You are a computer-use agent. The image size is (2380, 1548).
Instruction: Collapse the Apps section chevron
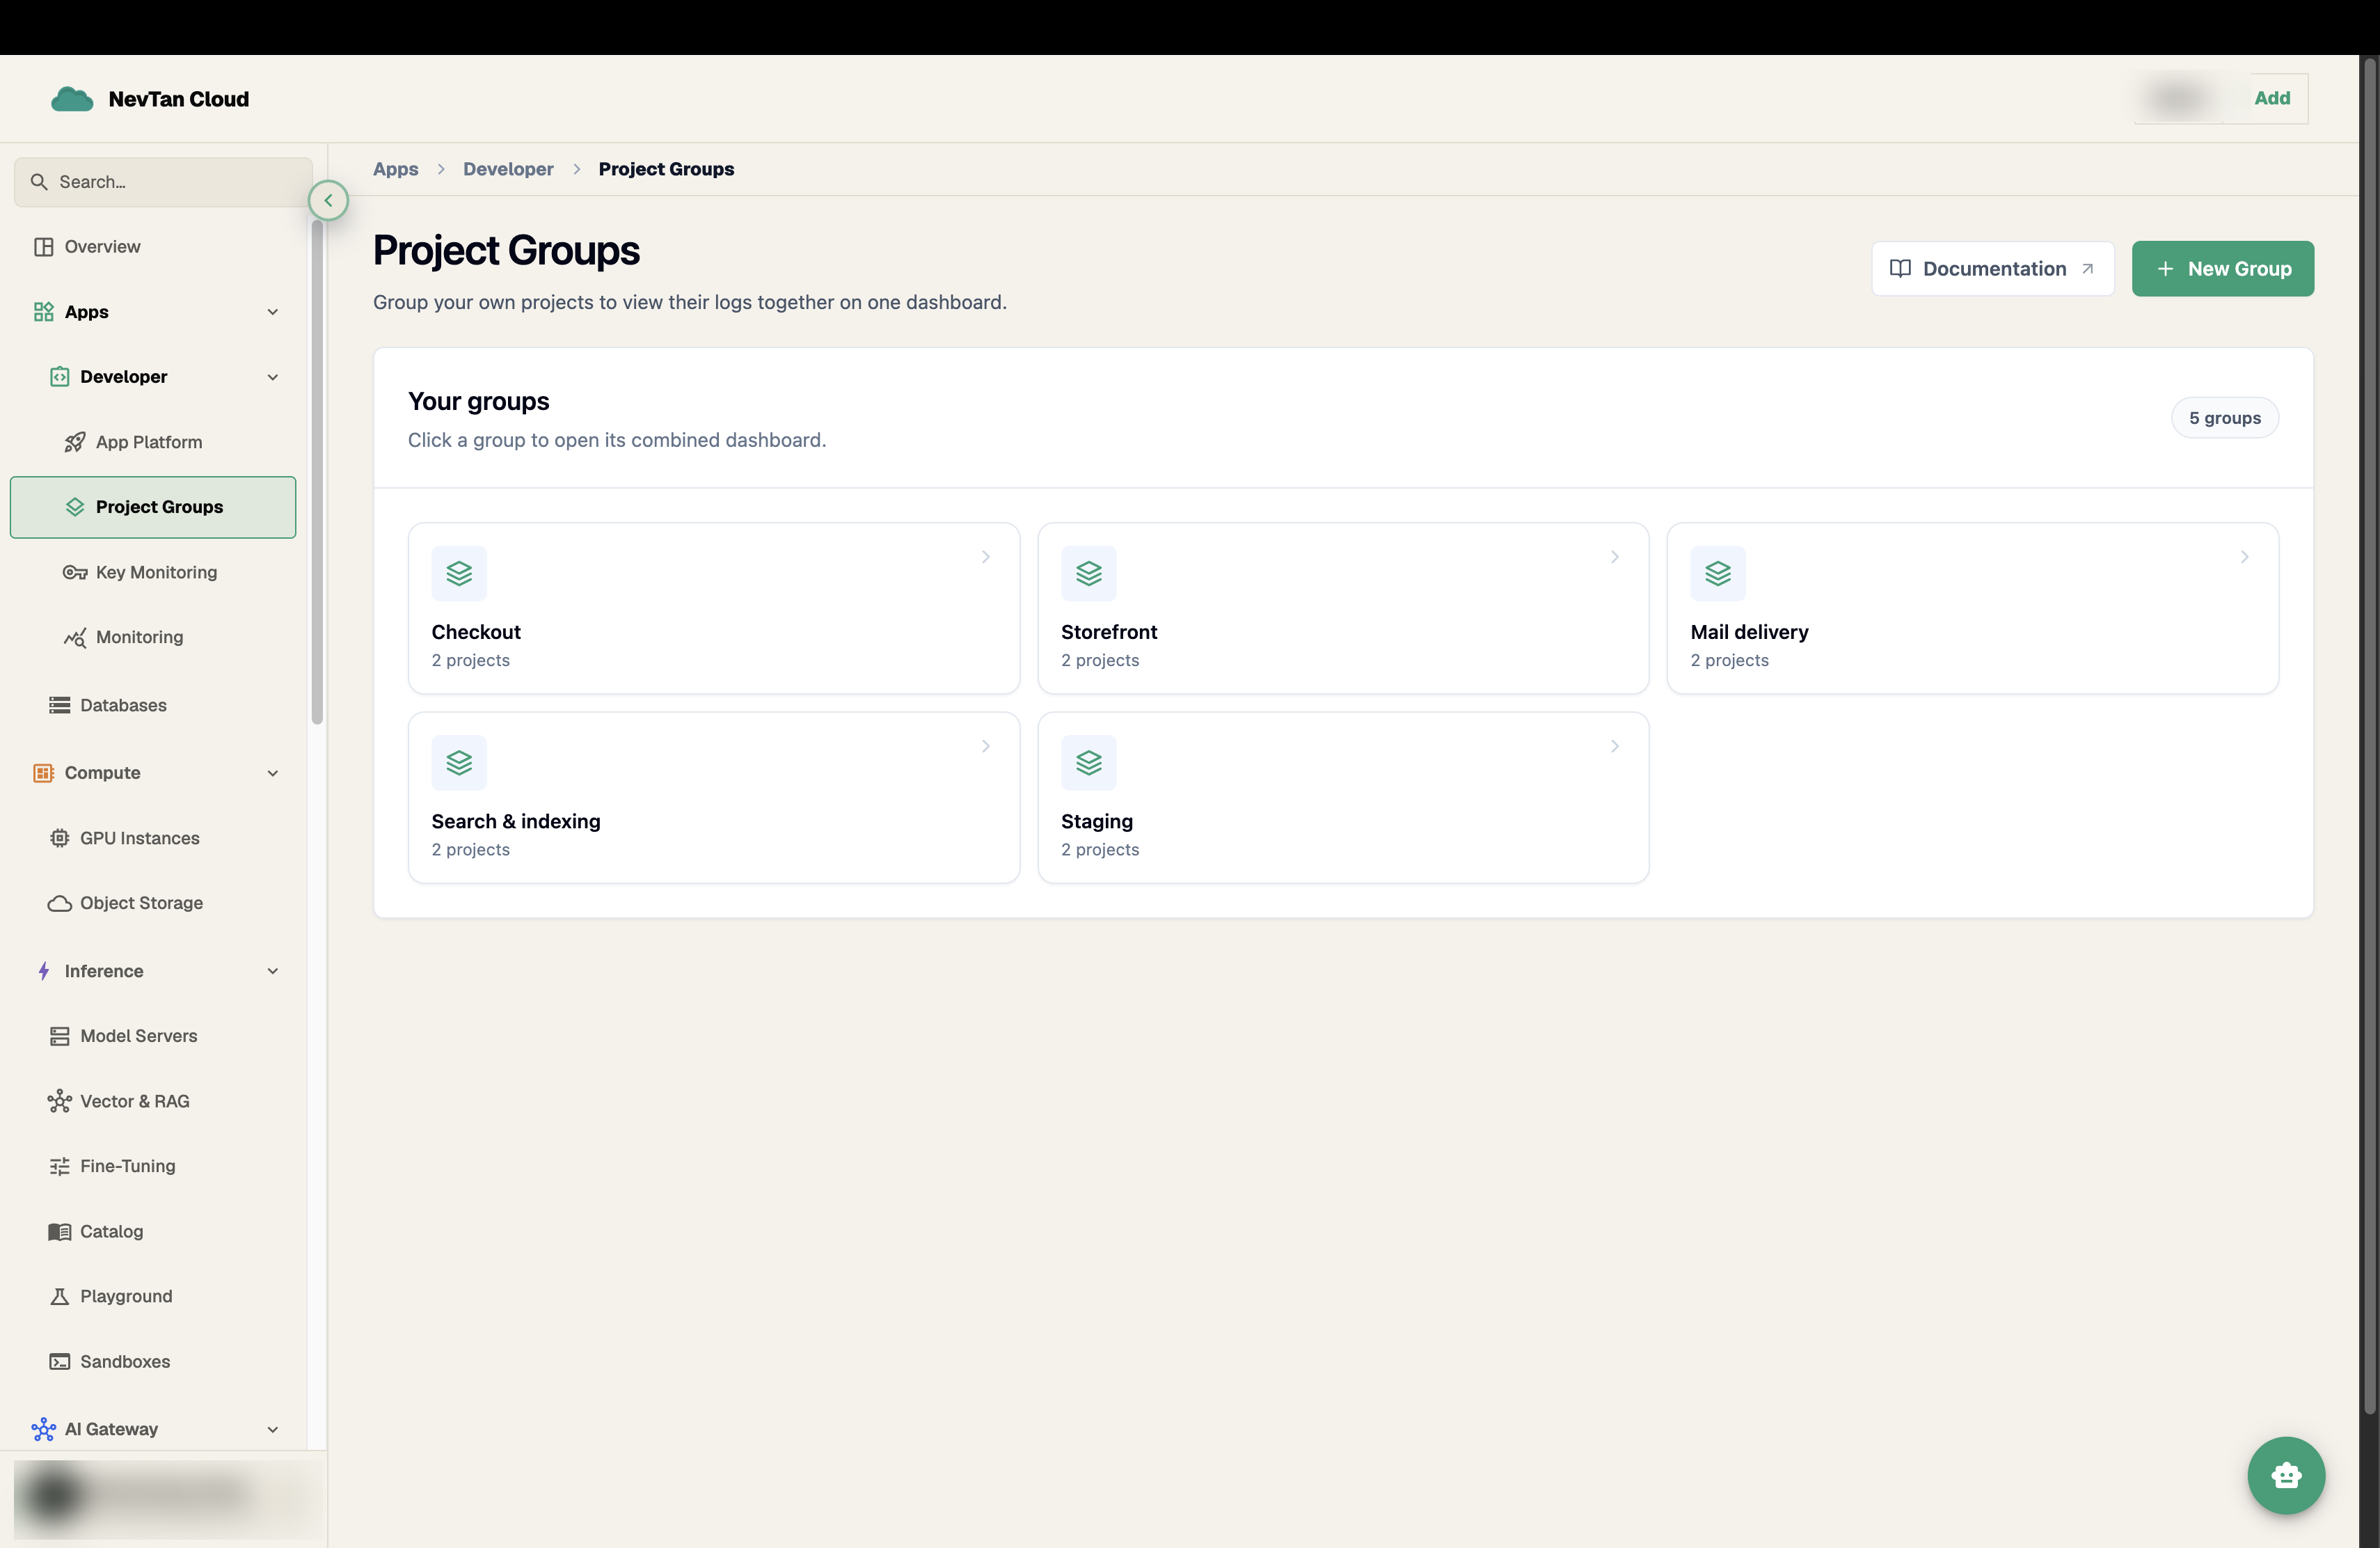[x=272, y=312]
